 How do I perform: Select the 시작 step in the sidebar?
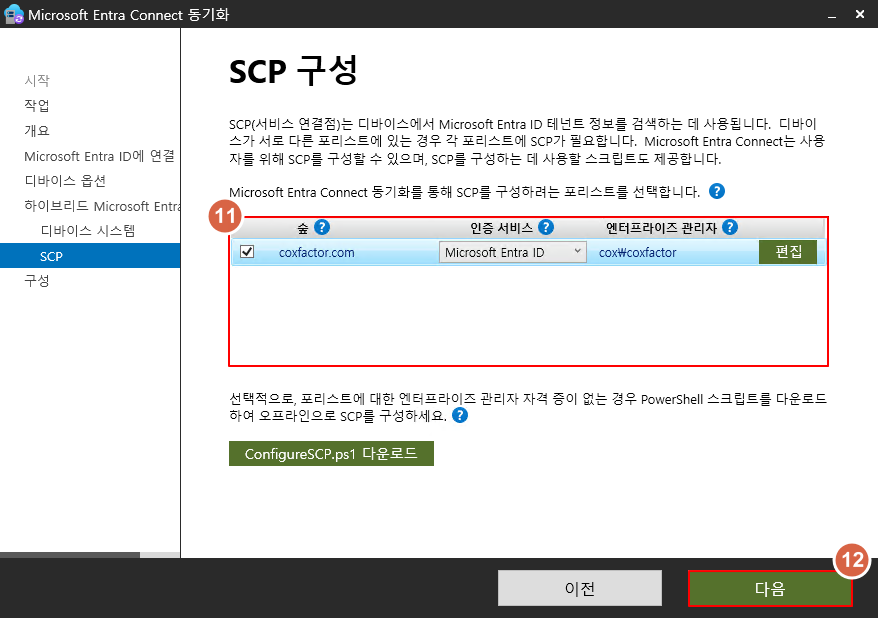(x=37, y=81)
